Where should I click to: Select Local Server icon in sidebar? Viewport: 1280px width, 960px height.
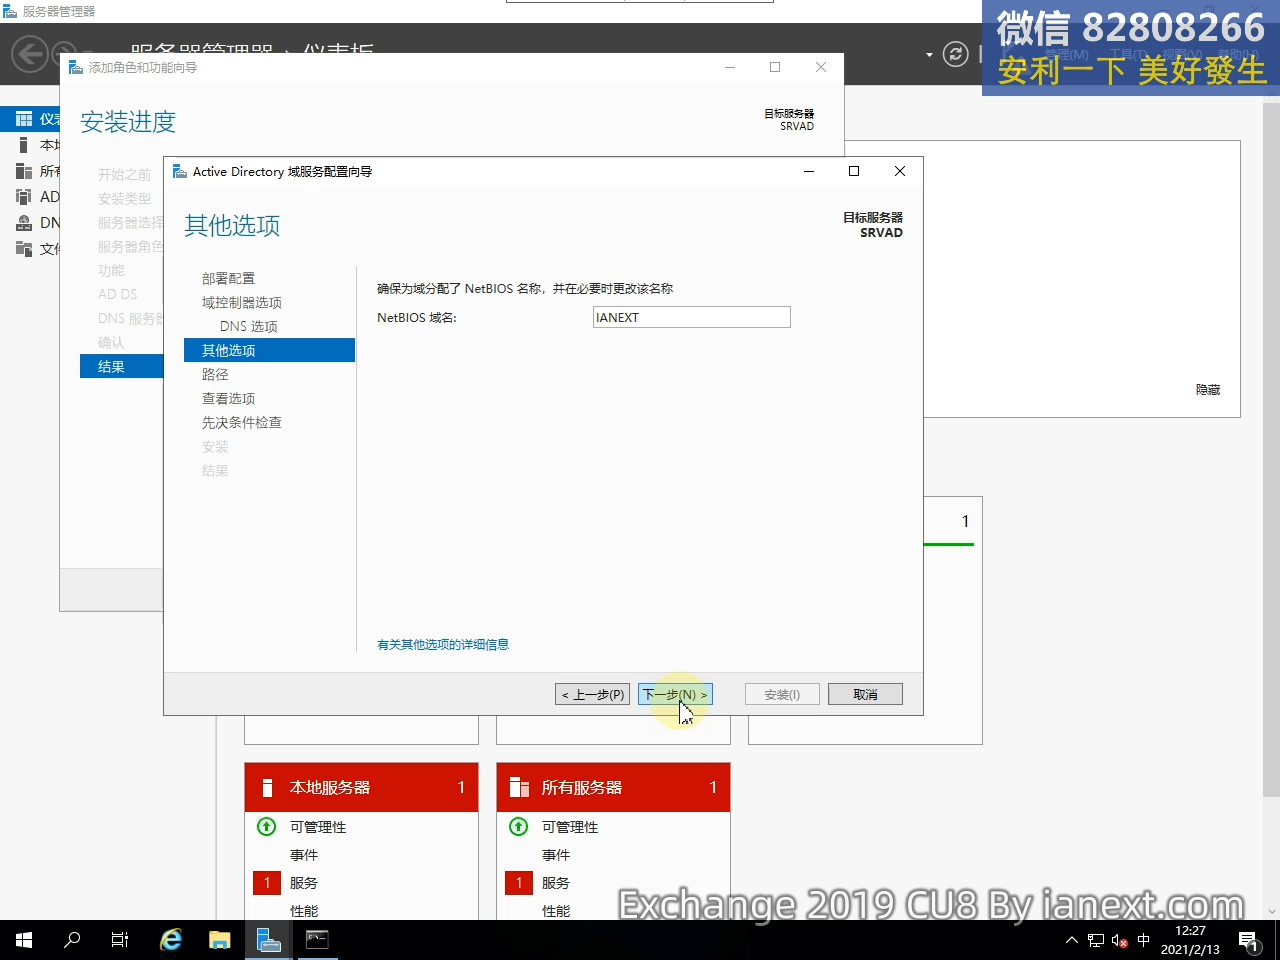(x=24, y=145)
